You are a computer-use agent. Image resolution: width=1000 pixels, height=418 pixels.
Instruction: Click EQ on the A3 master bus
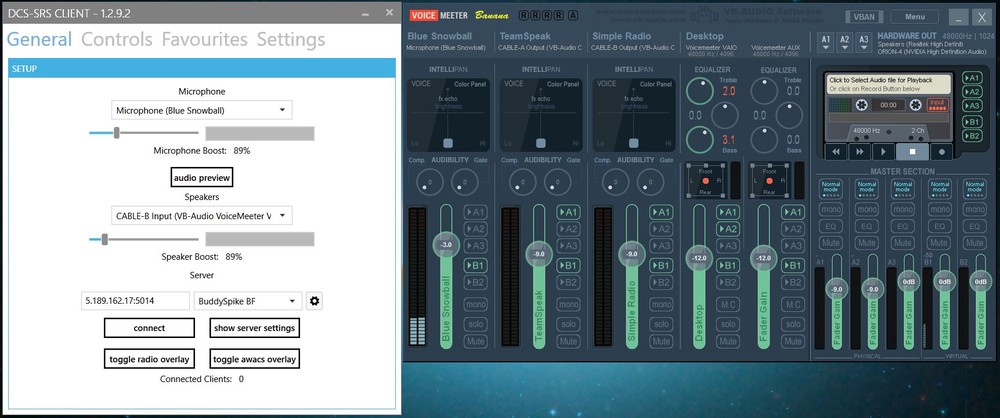tap(902, 226)
